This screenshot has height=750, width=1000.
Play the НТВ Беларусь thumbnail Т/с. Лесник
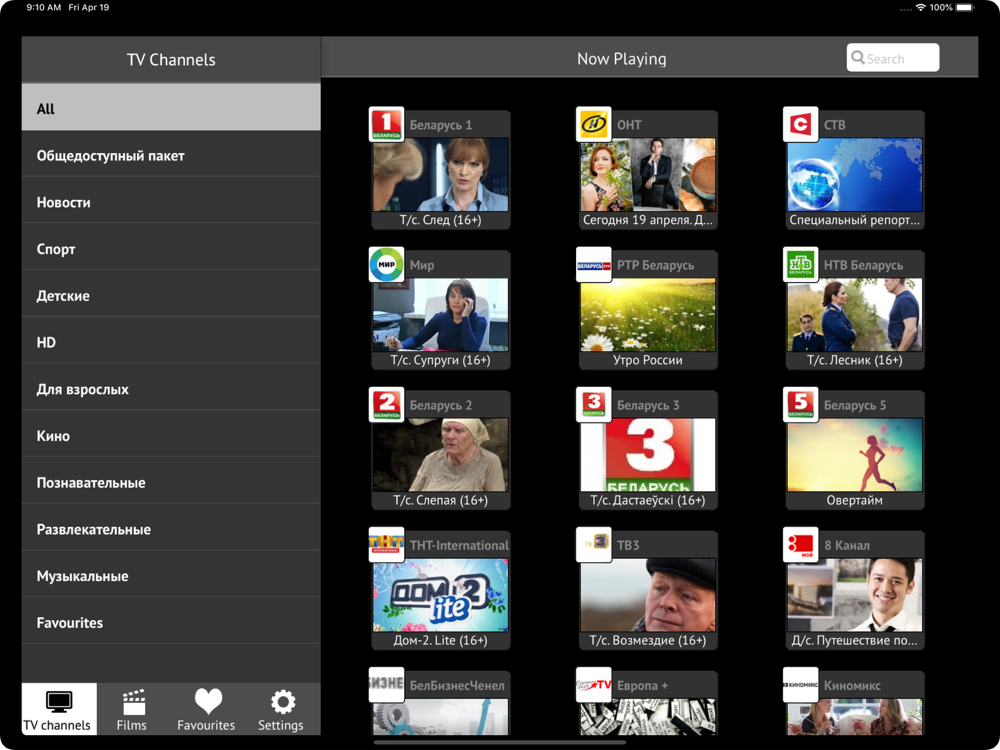pos(855,315)
